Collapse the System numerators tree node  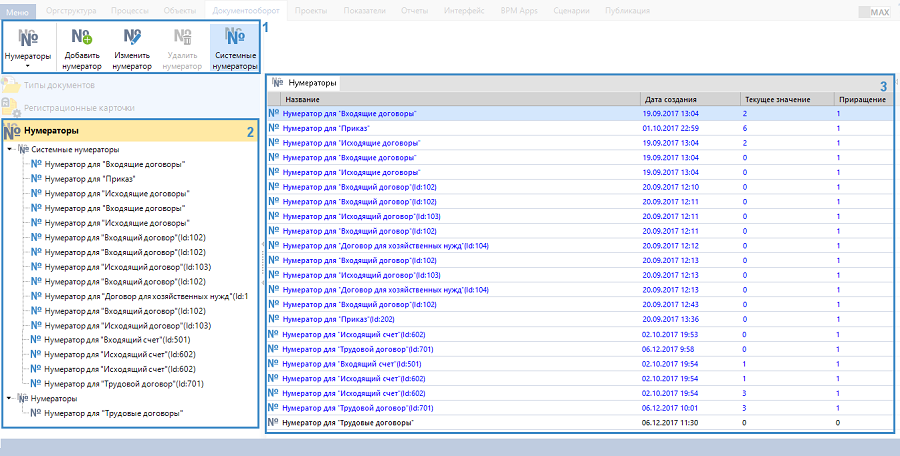(x=9, y=149)
